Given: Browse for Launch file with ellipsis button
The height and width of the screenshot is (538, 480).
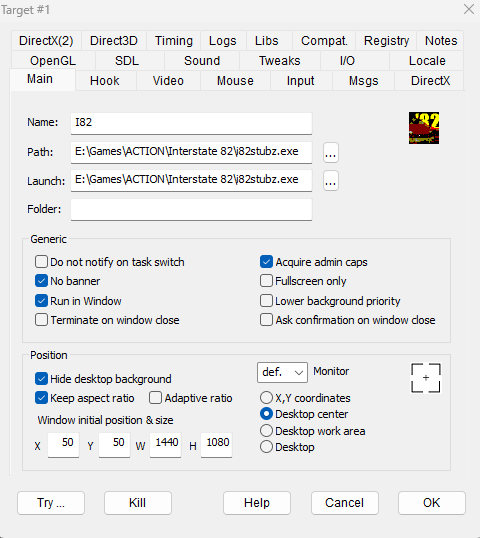Looking at the screenshot, I should pos(331,180).
